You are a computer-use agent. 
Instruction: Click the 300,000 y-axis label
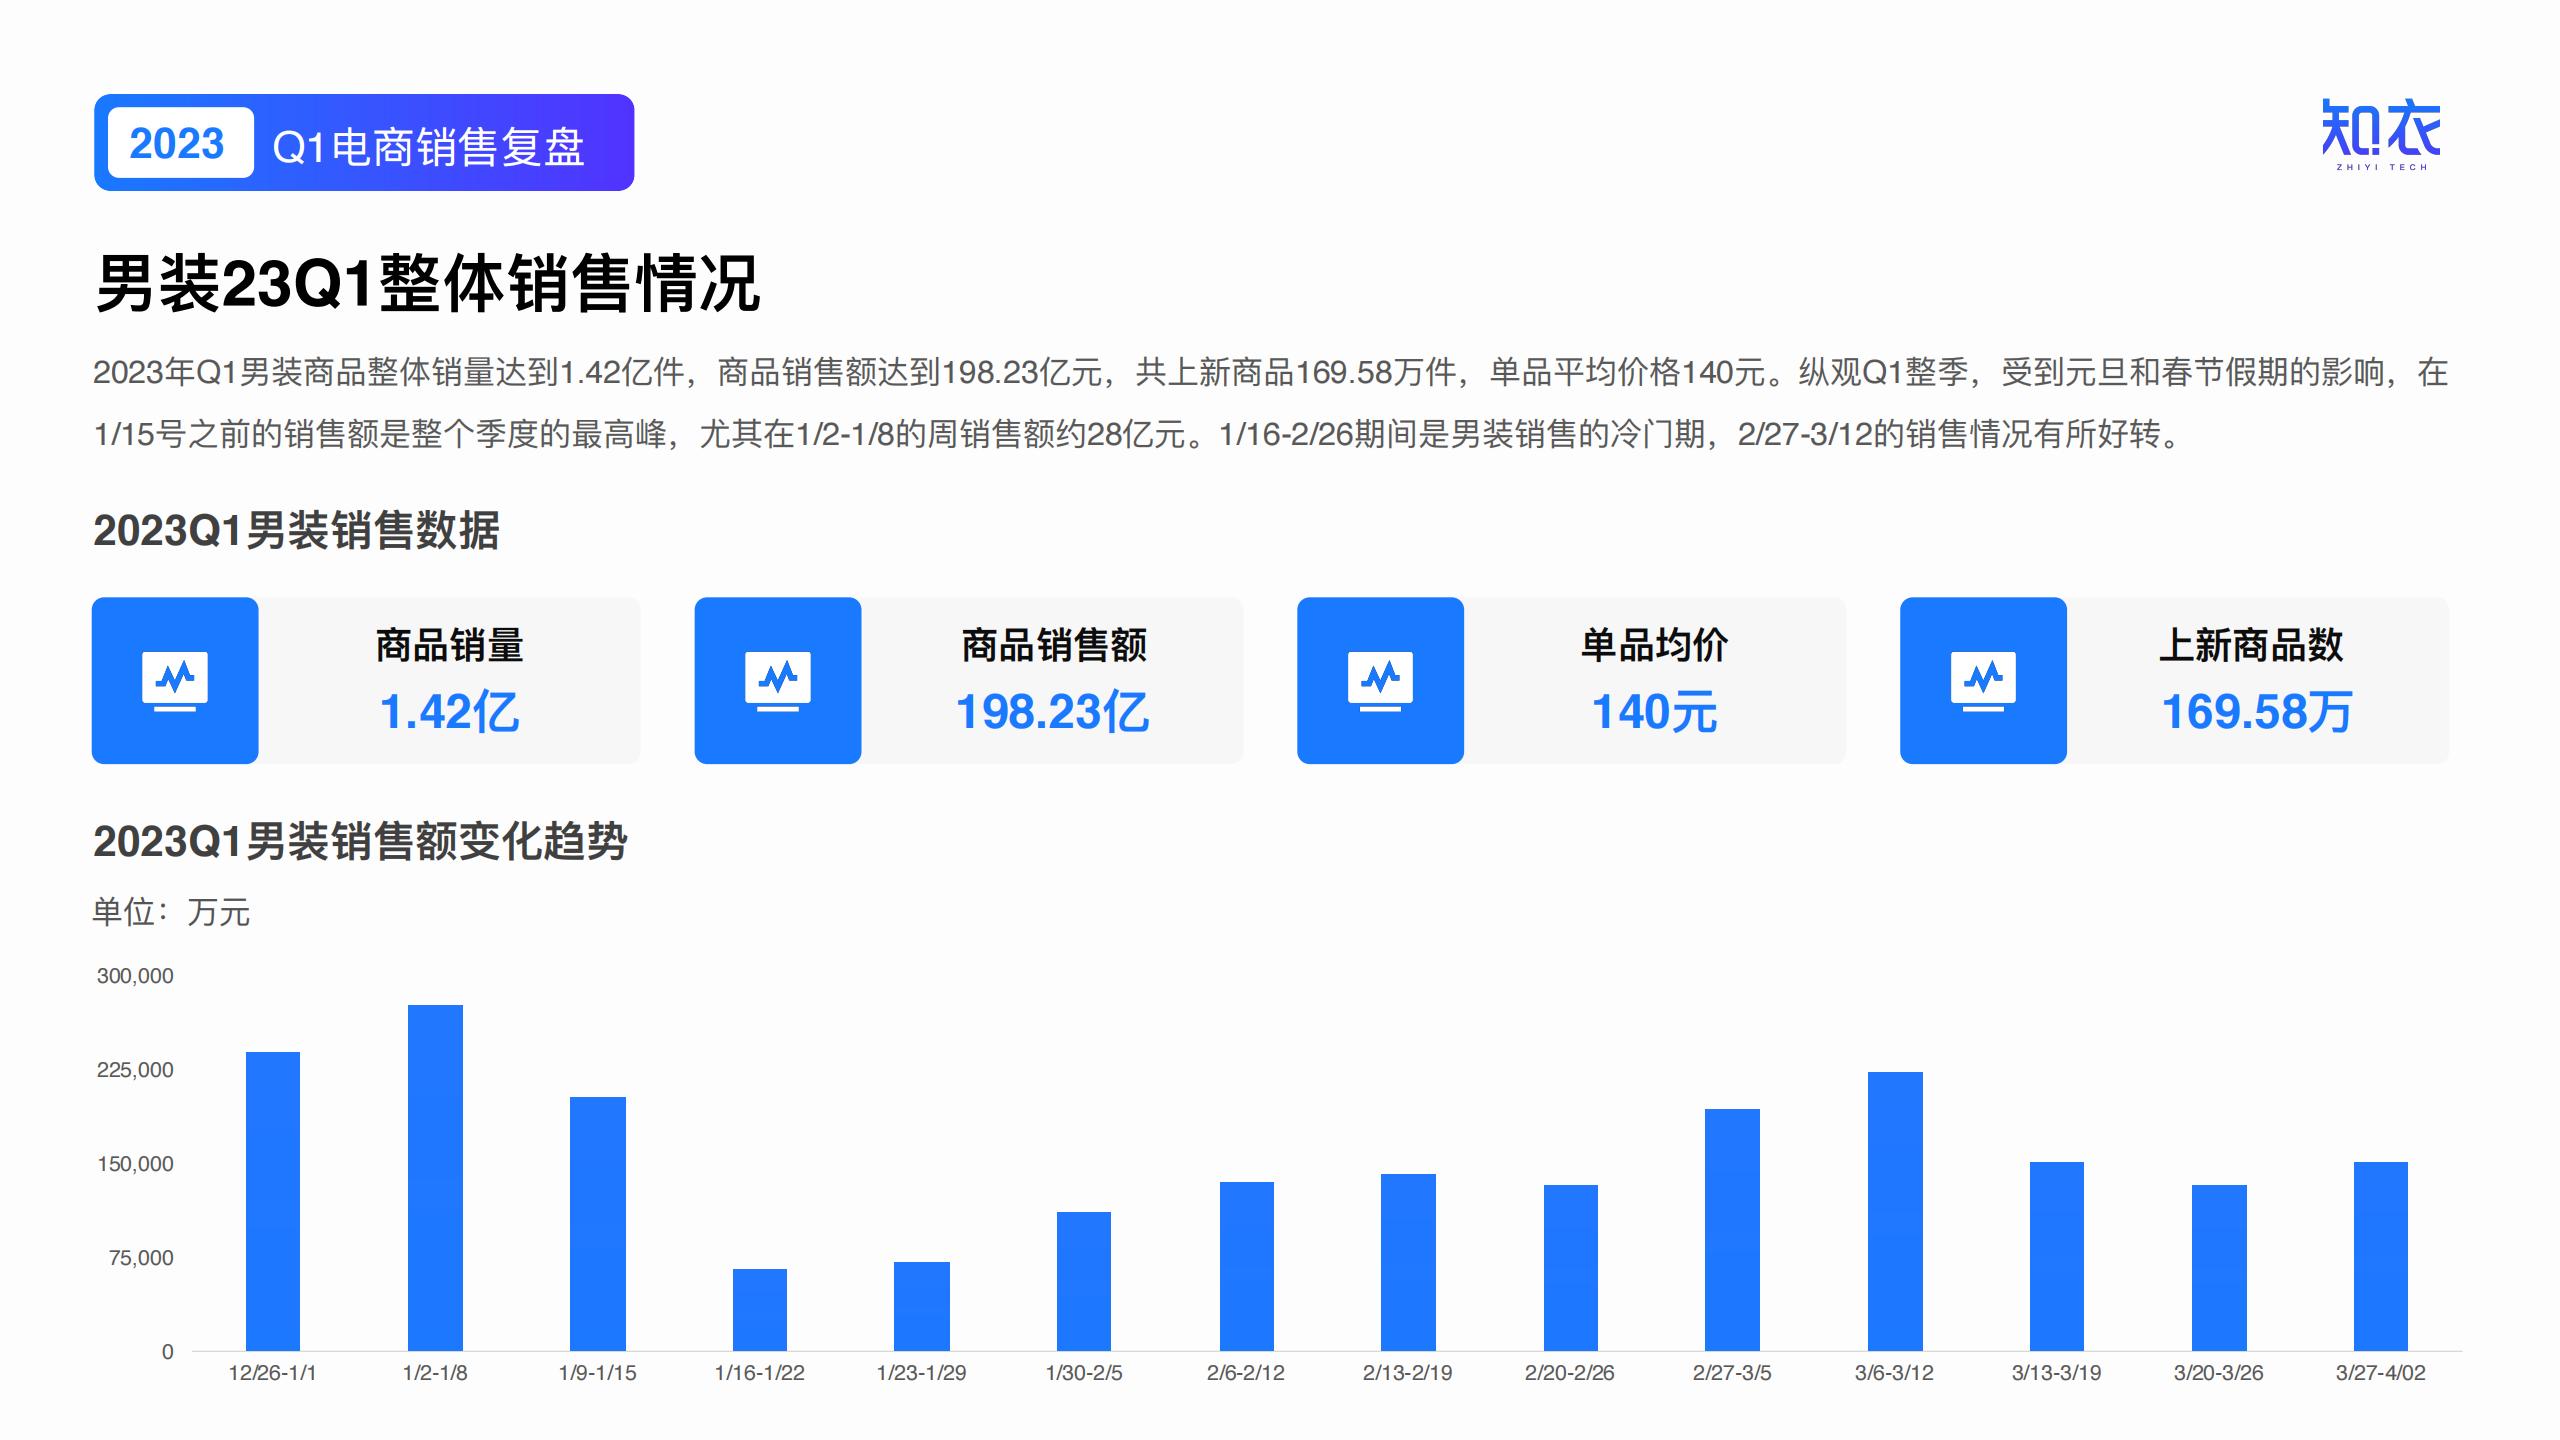click(135, 976)
